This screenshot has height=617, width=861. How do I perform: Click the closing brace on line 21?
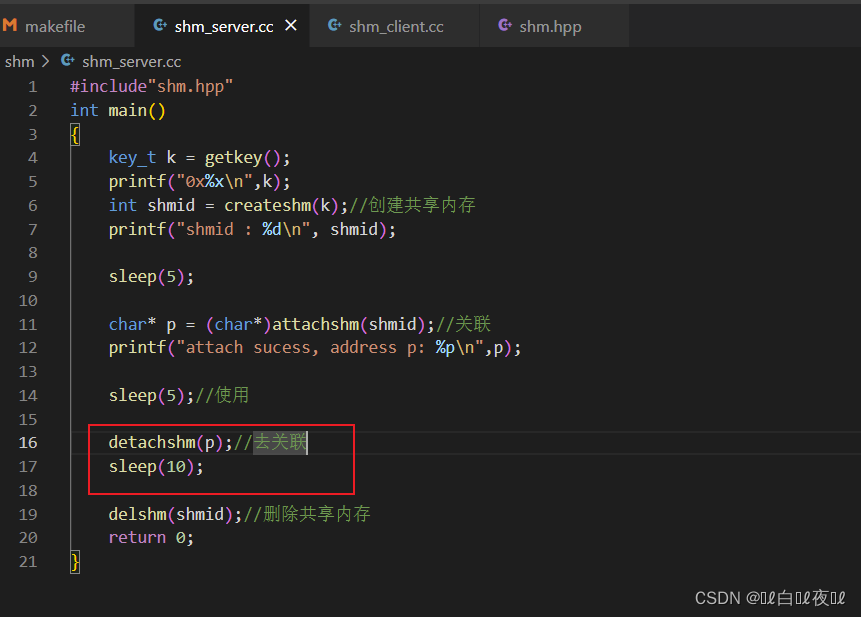[75, 562]
